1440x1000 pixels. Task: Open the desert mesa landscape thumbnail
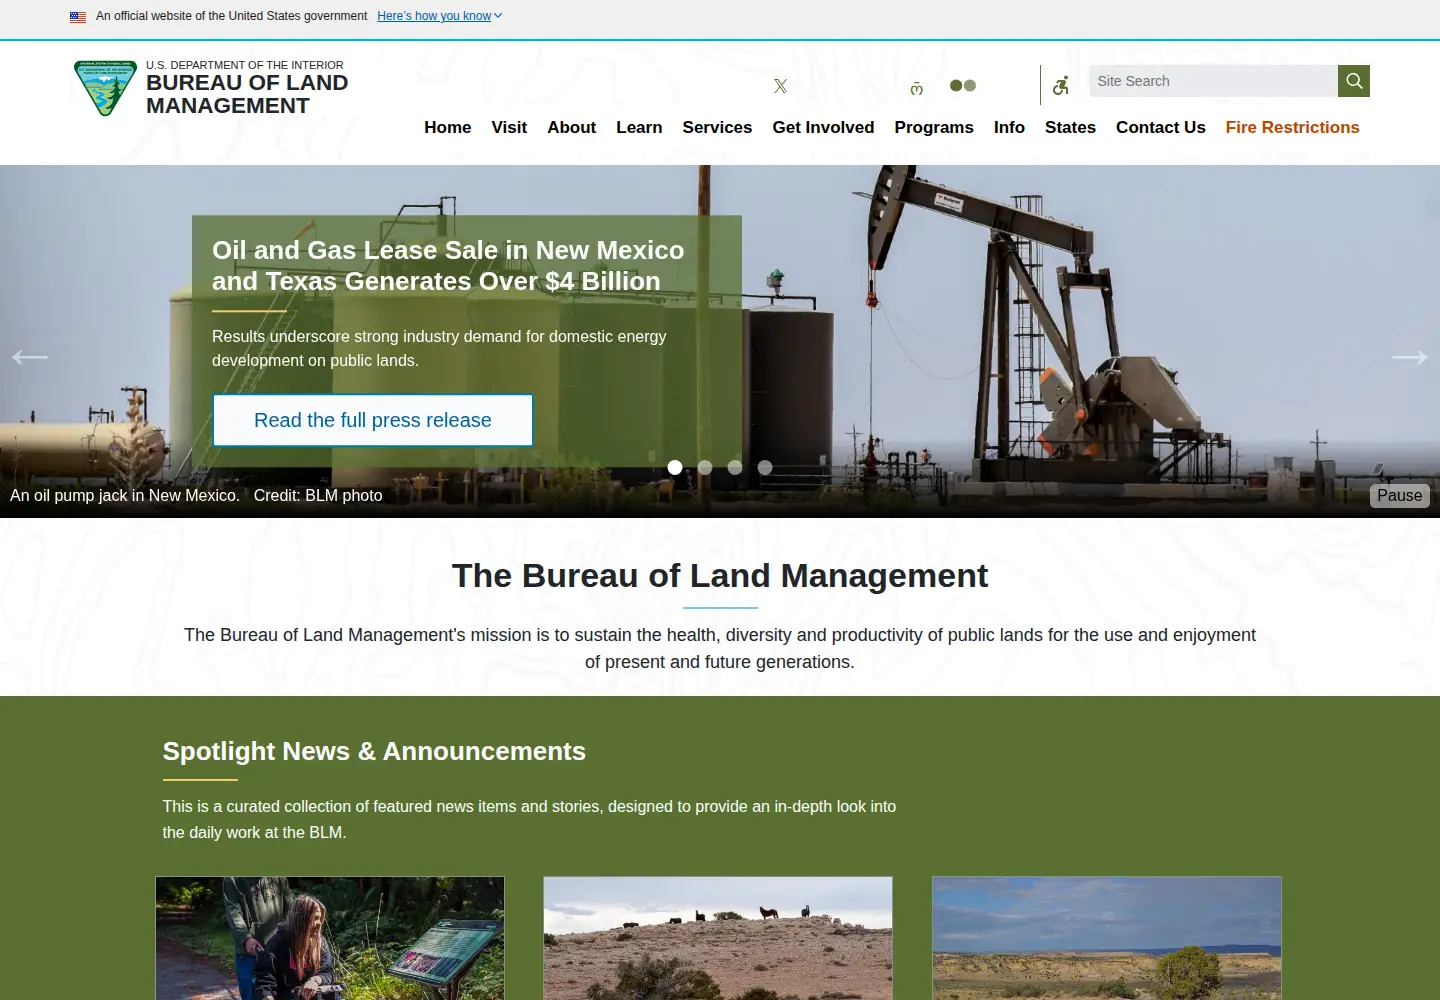point(1107,938)
